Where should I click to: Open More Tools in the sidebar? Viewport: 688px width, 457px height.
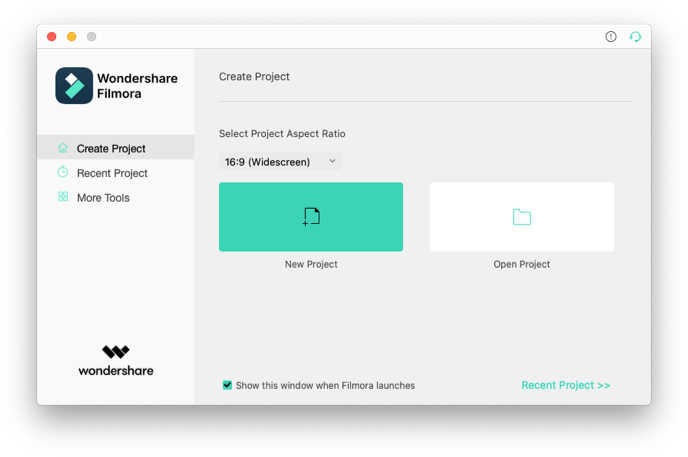[116, 197]
